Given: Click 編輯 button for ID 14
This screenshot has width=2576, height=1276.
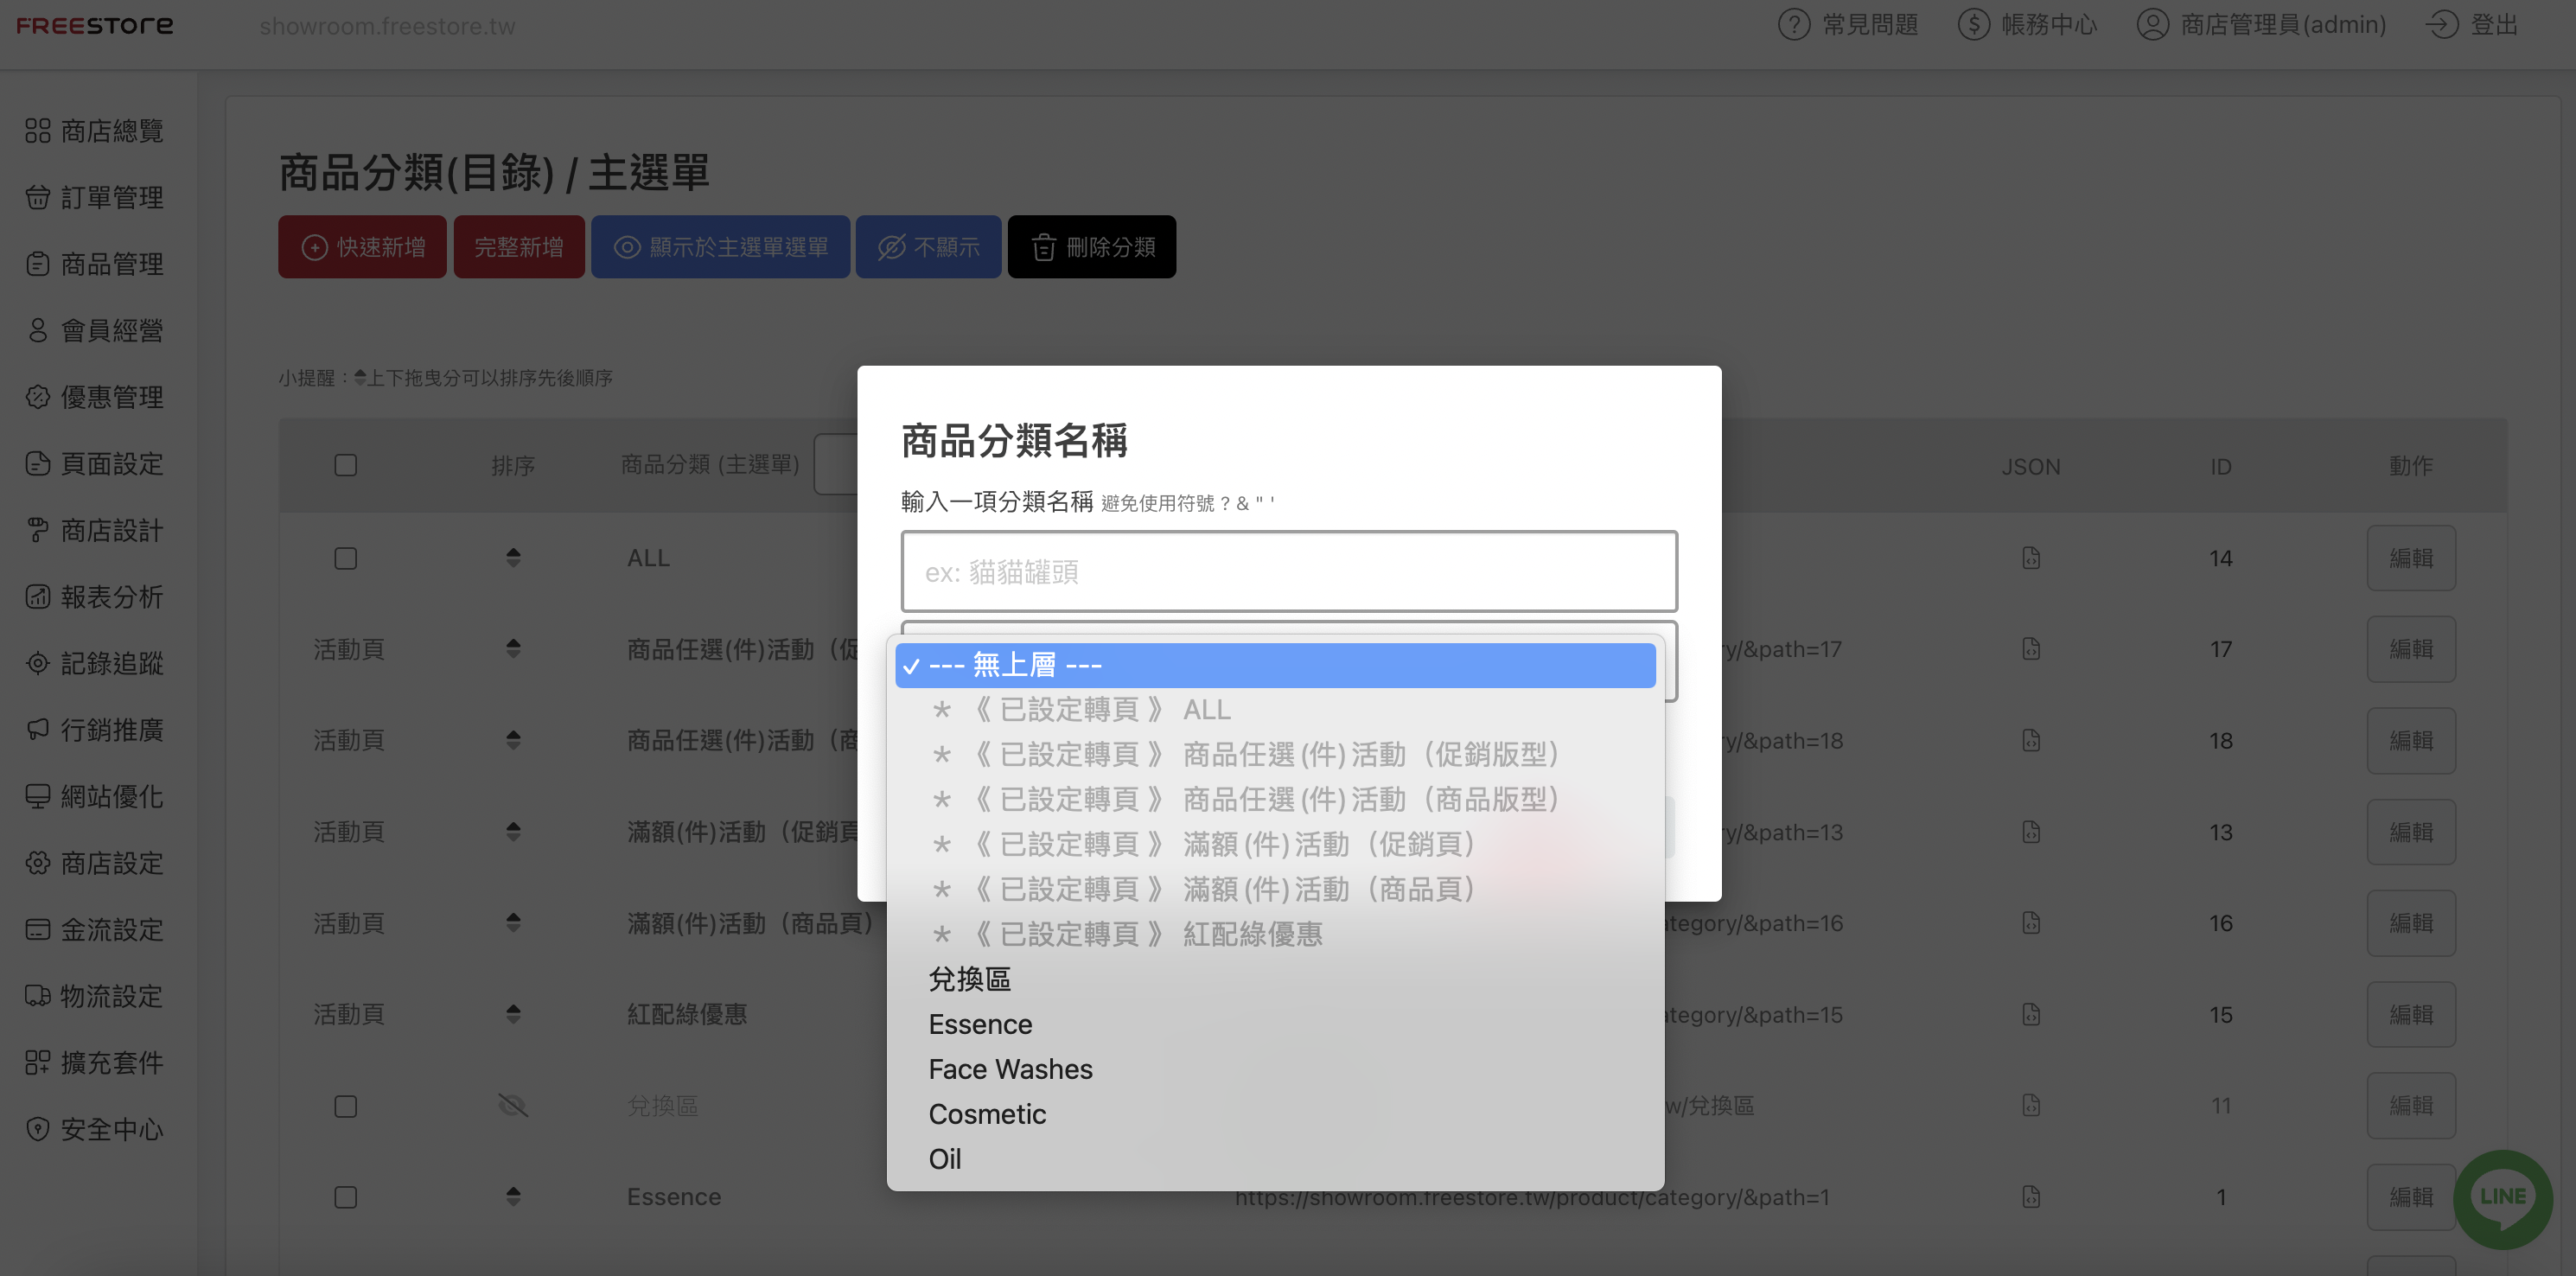Looking at the screenshot, I should coord(2411,558).
